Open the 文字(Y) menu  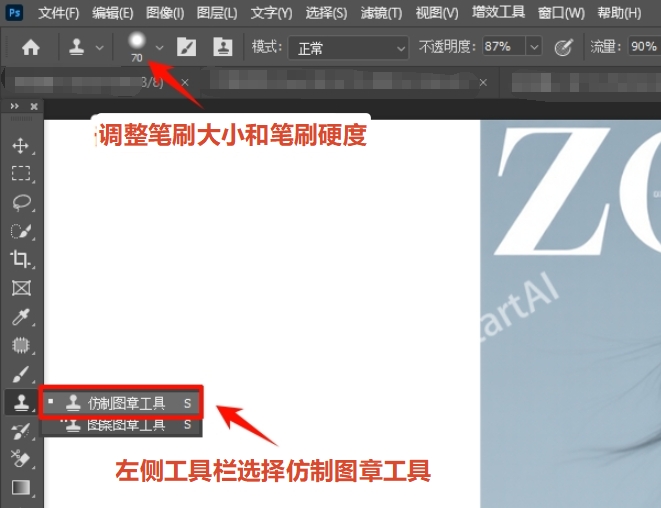(x=271, y=13)
